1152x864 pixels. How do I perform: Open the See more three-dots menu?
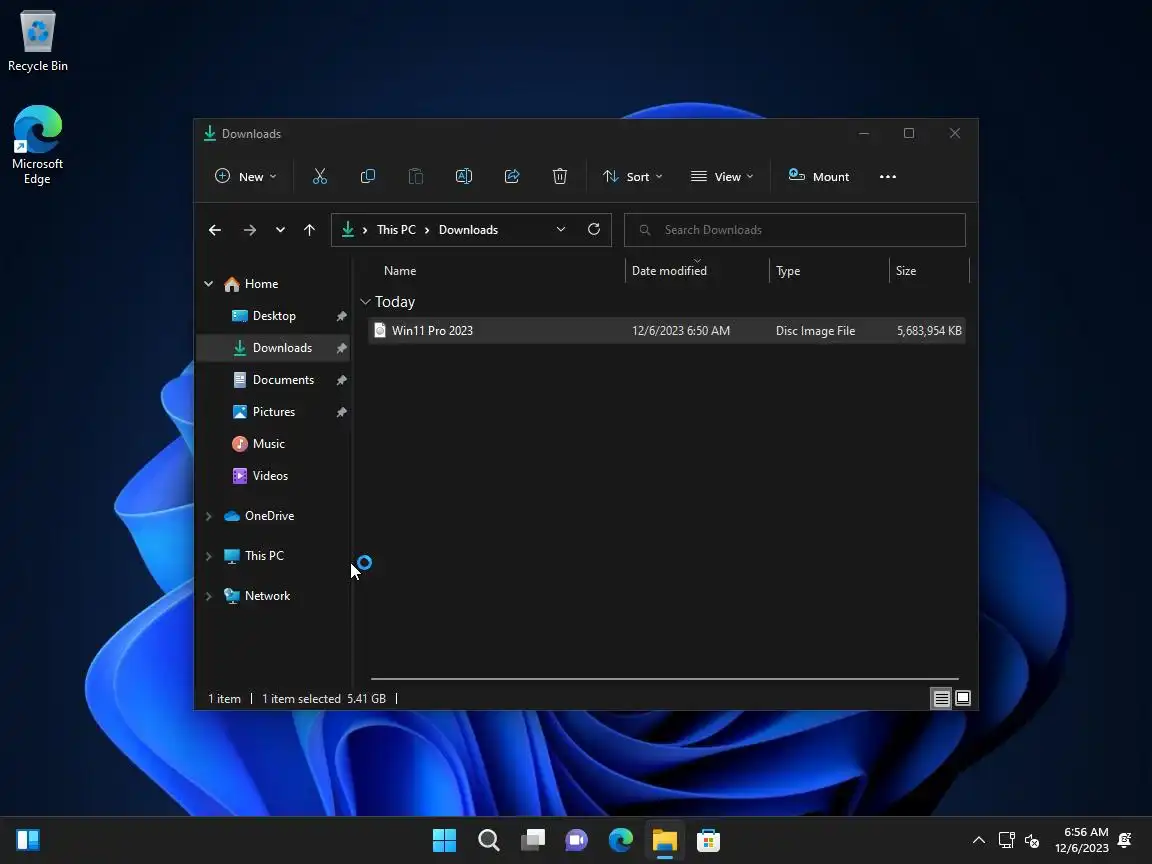tap(888, 176)
